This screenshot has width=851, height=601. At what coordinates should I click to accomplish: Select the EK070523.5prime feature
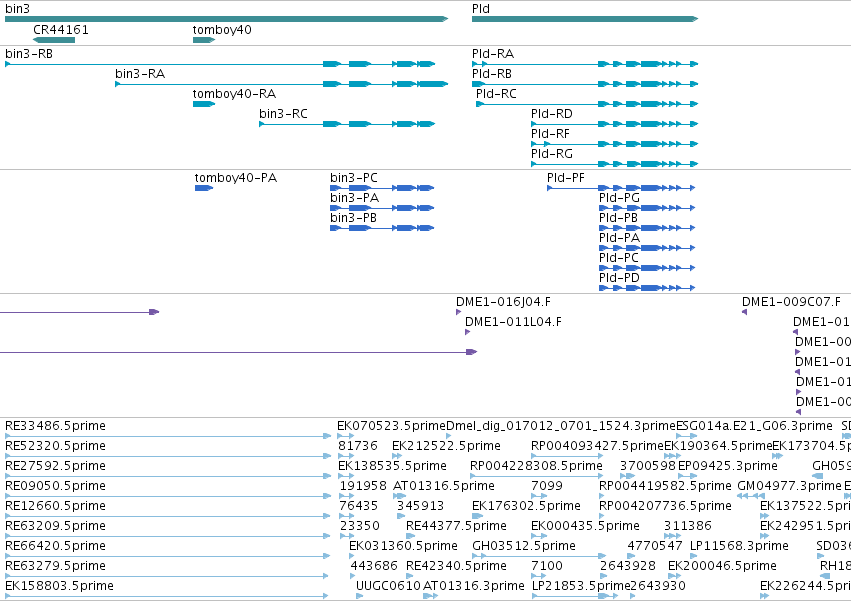(x=345, y=436)
